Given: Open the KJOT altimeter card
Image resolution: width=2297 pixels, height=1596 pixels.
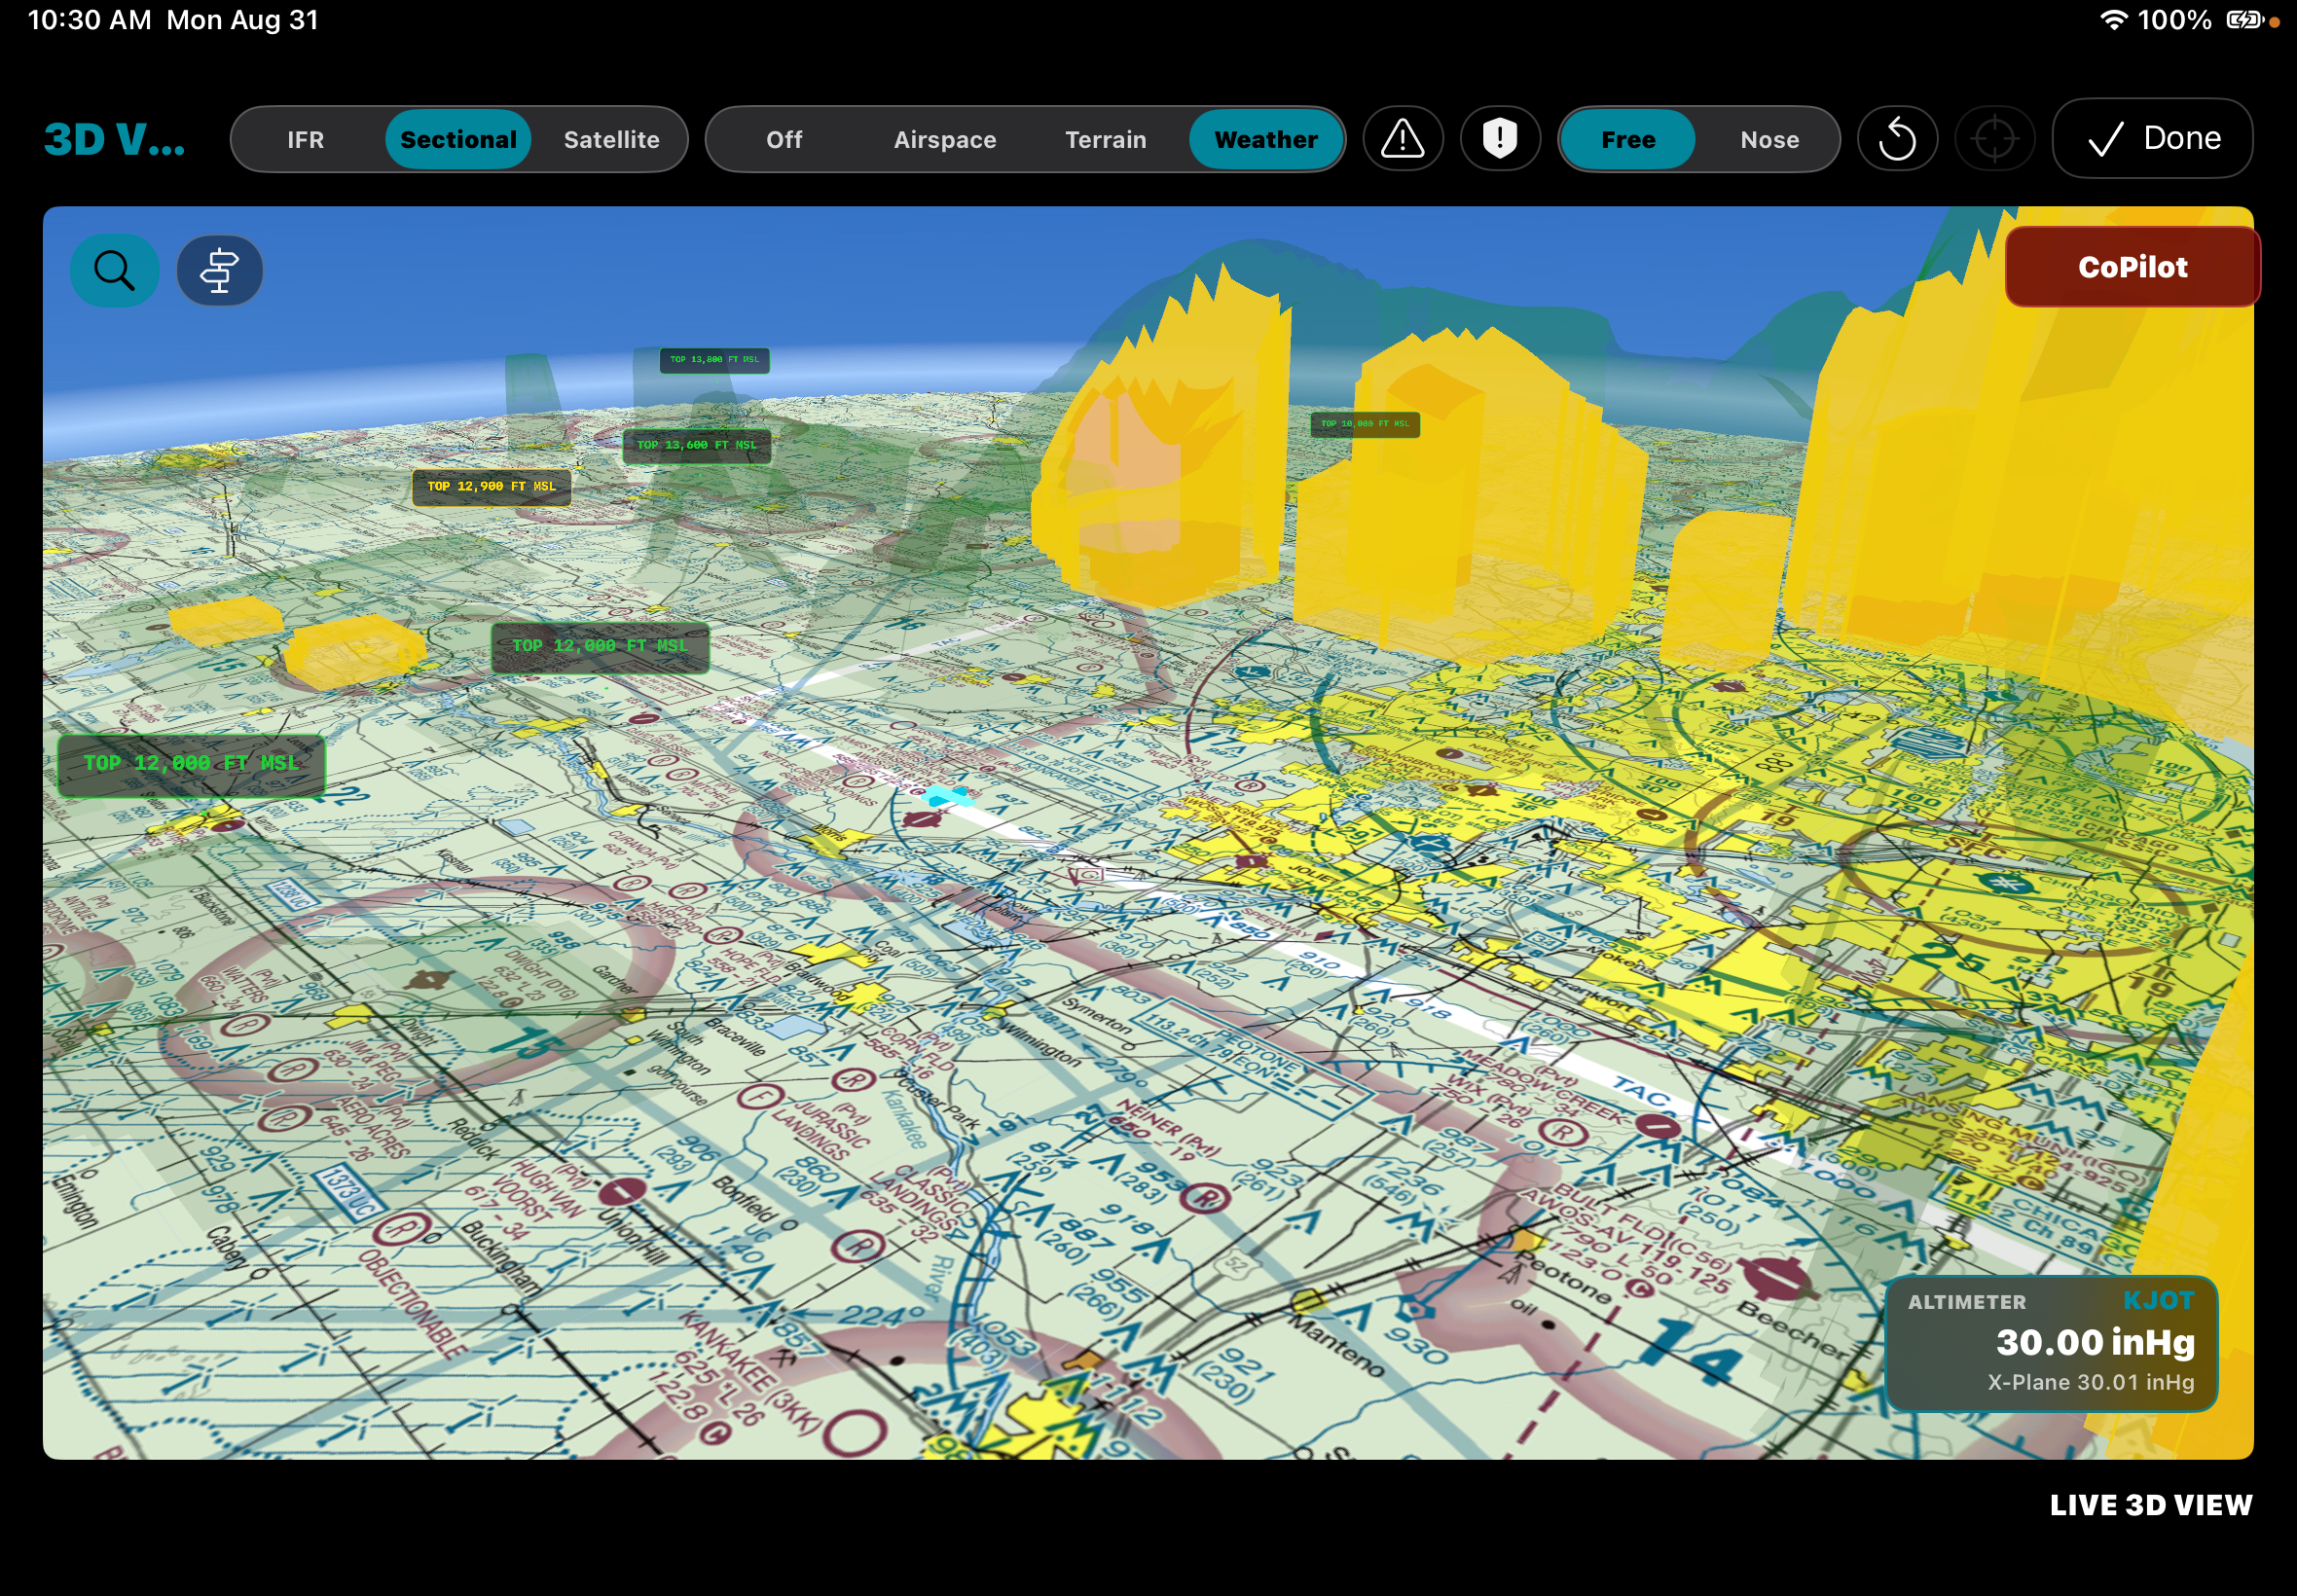Looking at the screenshot, I should coord(2050,1343).
